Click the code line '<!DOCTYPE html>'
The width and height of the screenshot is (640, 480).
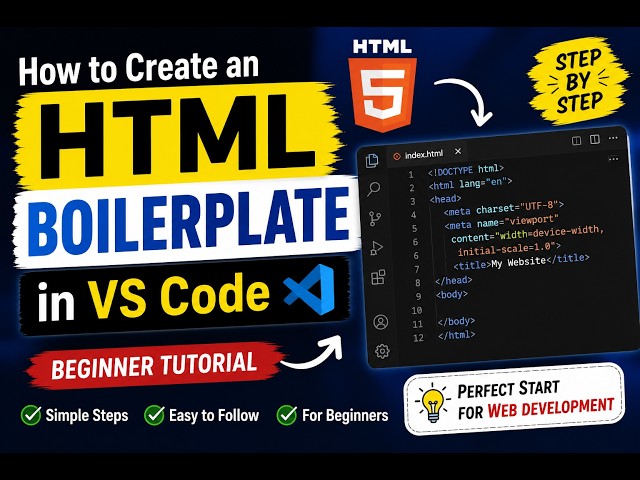pyautogui.click(x=466, y=170)
